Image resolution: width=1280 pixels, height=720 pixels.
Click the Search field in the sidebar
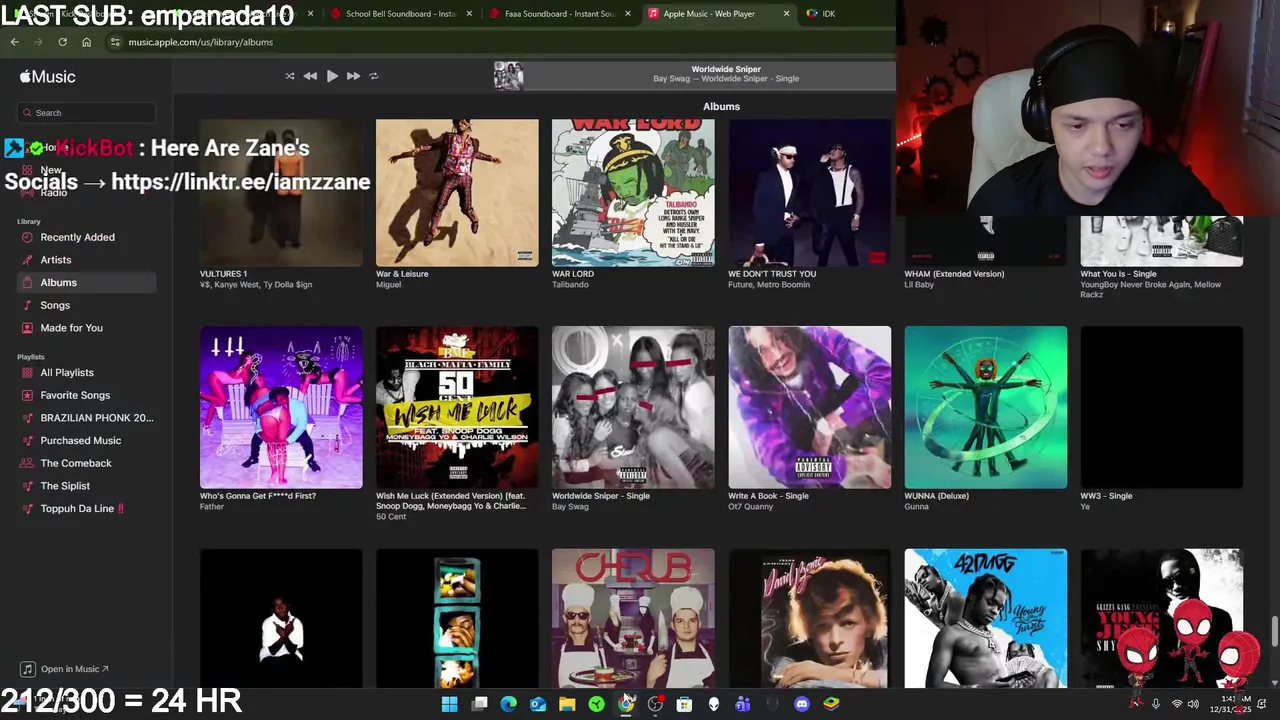(x=86, y=113)
